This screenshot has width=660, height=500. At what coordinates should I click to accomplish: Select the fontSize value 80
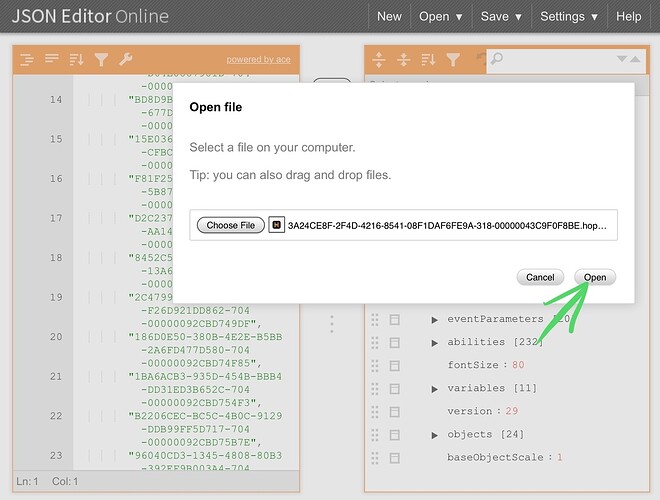[518, 365]
